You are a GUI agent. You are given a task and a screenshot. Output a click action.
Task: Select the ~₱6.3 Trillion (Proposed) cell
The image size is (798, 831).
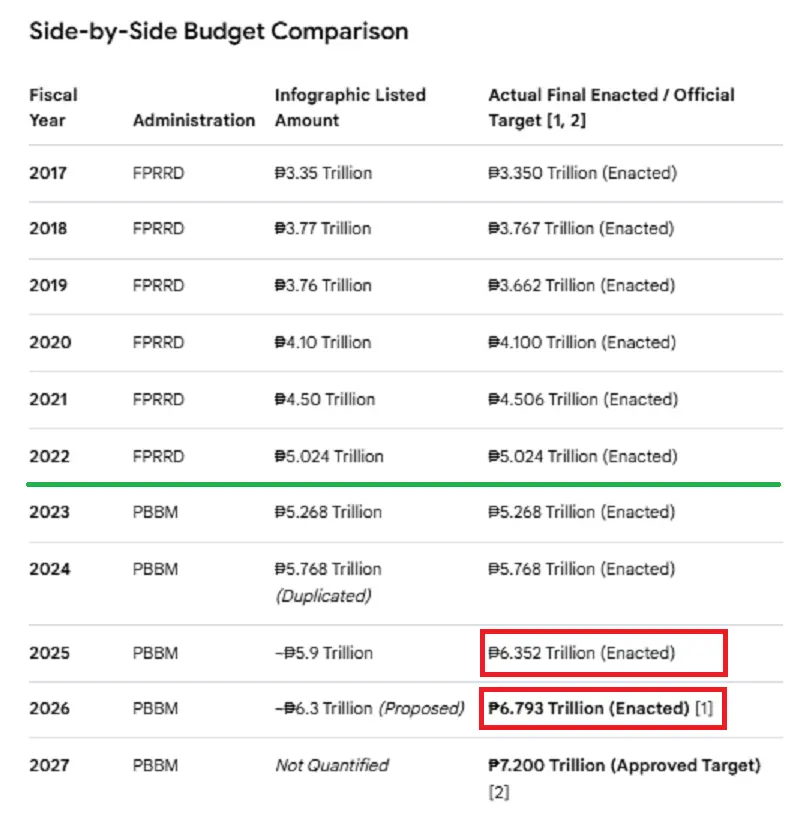369,708
